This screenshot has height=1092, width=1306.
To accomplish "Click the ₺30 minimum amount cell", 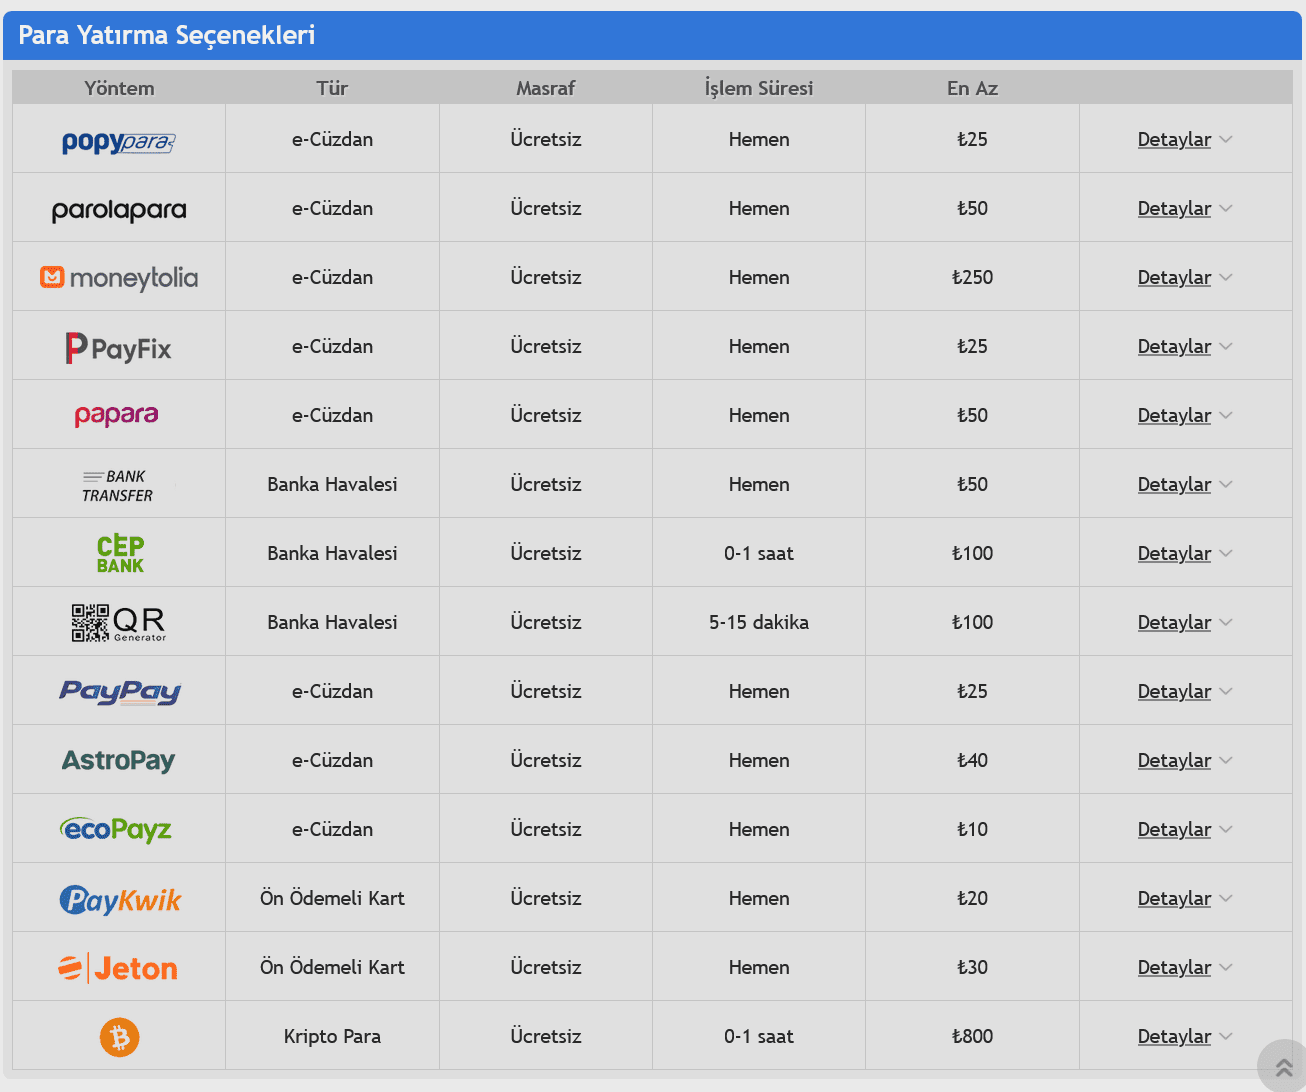I will (x=972, y=968).
